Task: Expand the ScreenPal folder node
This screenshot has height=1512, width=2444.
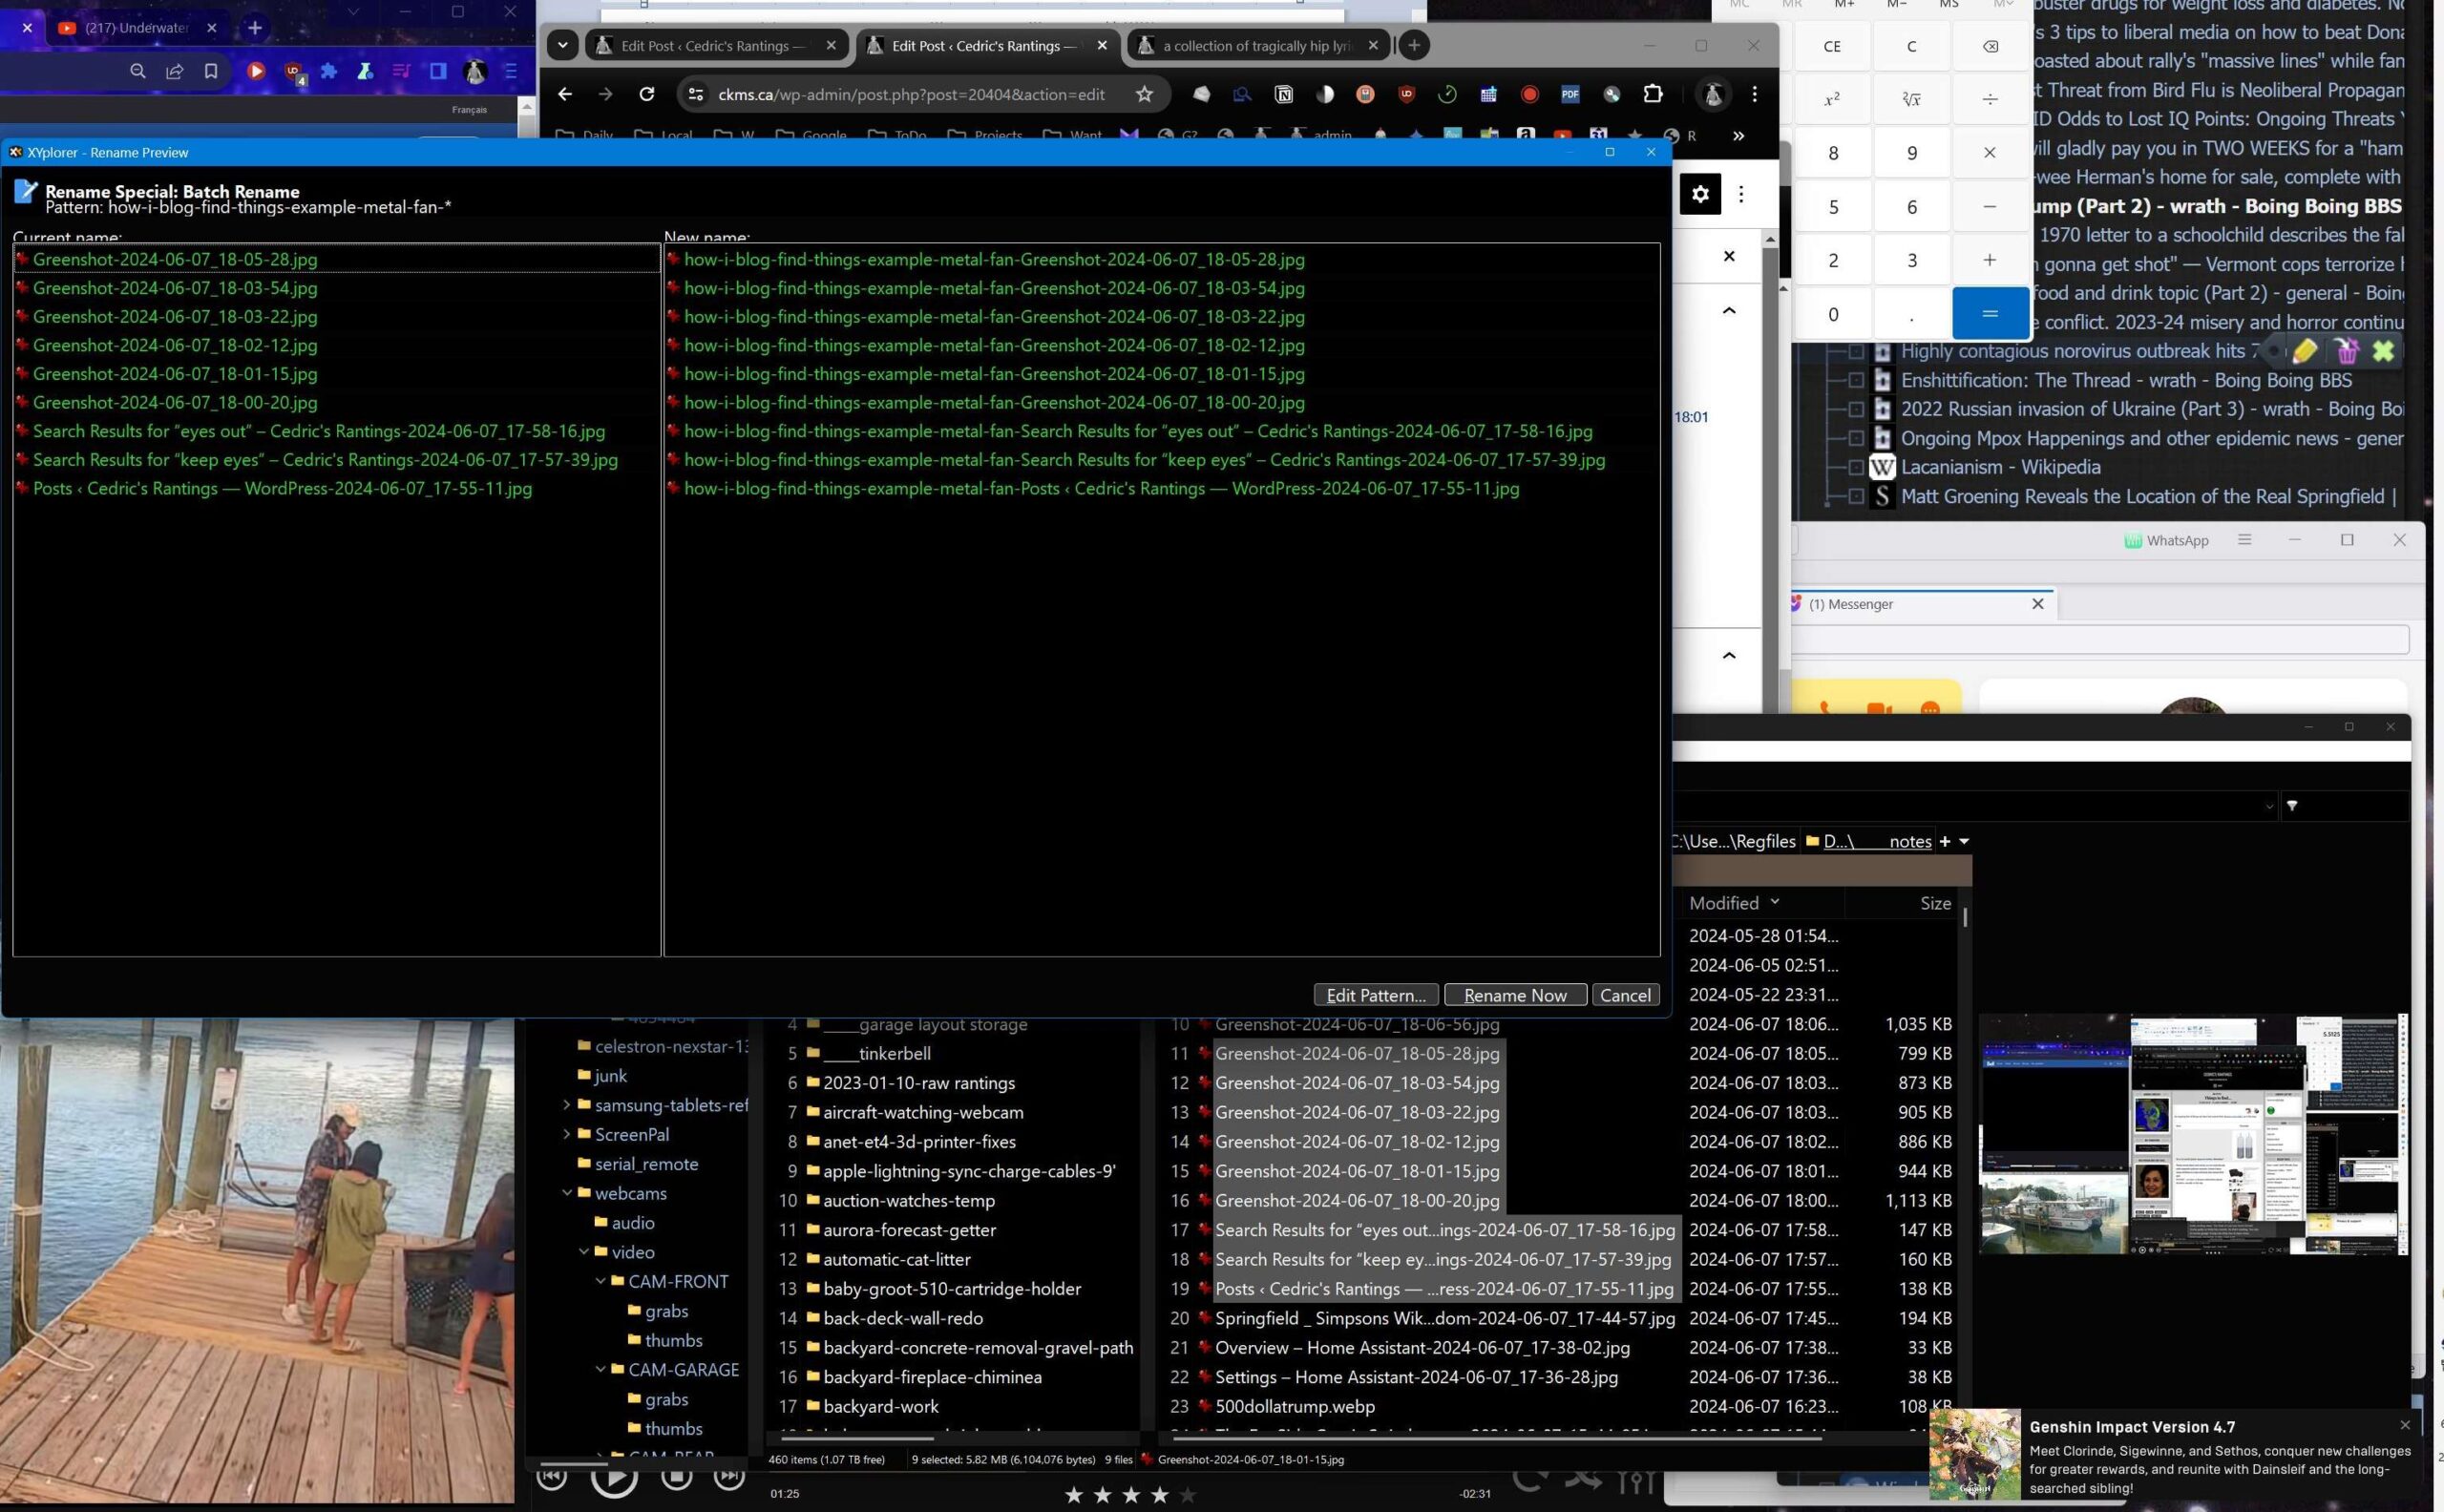Action: click(567, 1134)
